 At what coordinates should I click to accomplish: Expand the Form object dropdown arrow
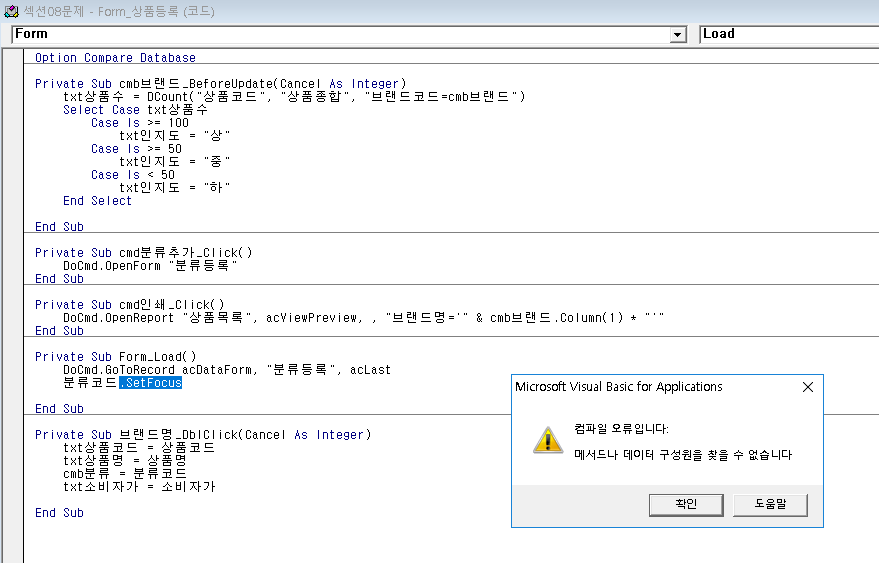(x=679, y=34)
